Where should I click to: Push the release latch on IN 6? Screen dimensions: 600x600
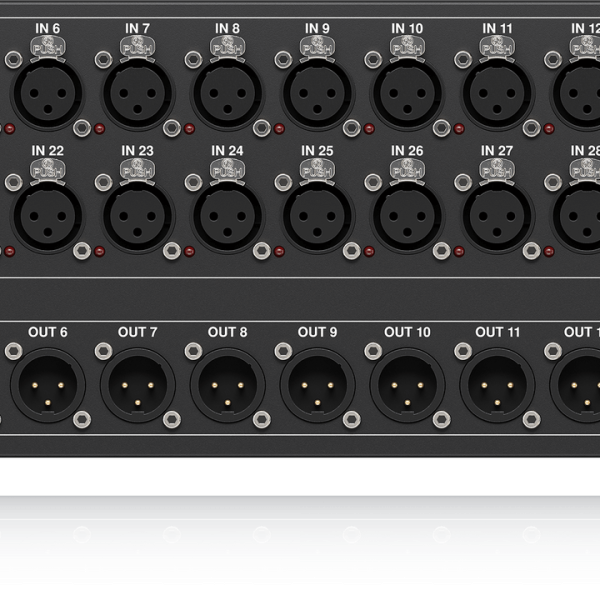(x=48, y=47)
